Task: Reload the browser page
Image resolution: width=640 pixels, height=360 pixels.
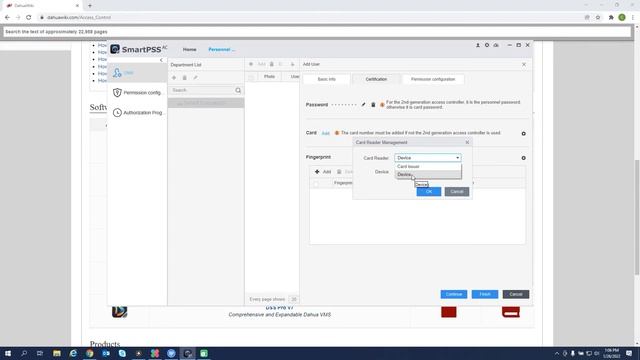Action: click(29, 18)
